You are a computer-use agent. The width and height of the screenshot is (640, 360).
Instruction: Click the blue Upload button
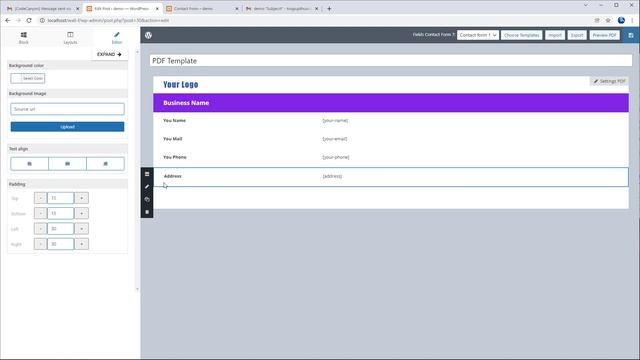(x=67, y=127)
